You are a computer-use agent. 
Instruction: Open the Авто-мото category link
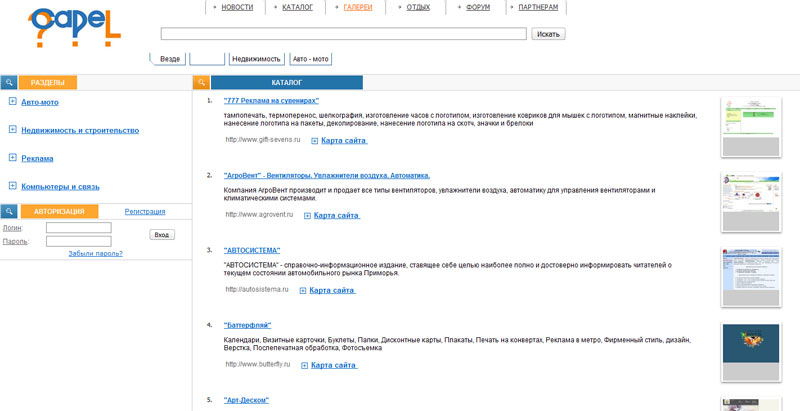40,102
